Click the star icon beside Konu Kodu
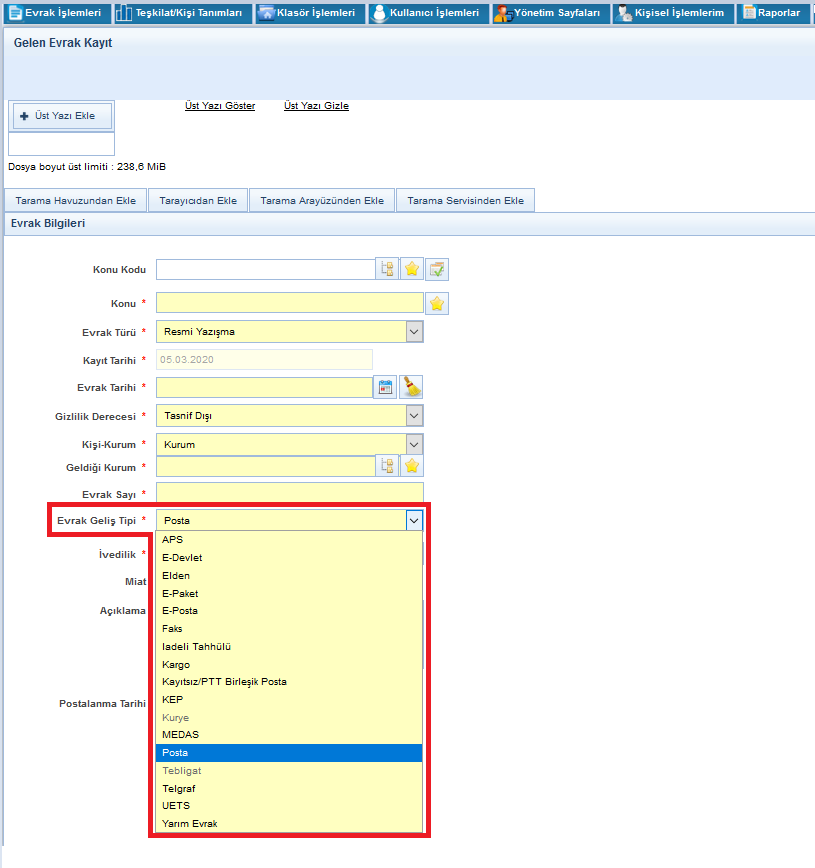 pos(411,269)
